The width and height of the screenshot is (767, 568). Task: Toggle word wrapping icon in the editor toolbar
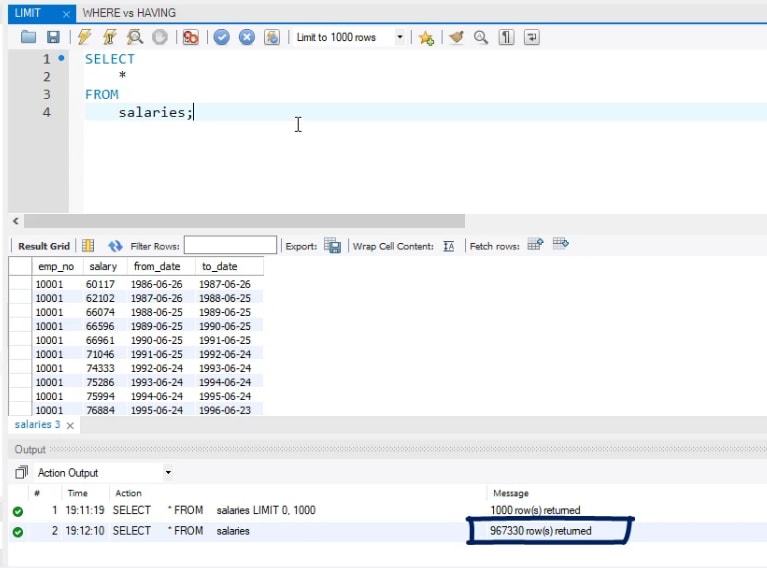(531, 37)
